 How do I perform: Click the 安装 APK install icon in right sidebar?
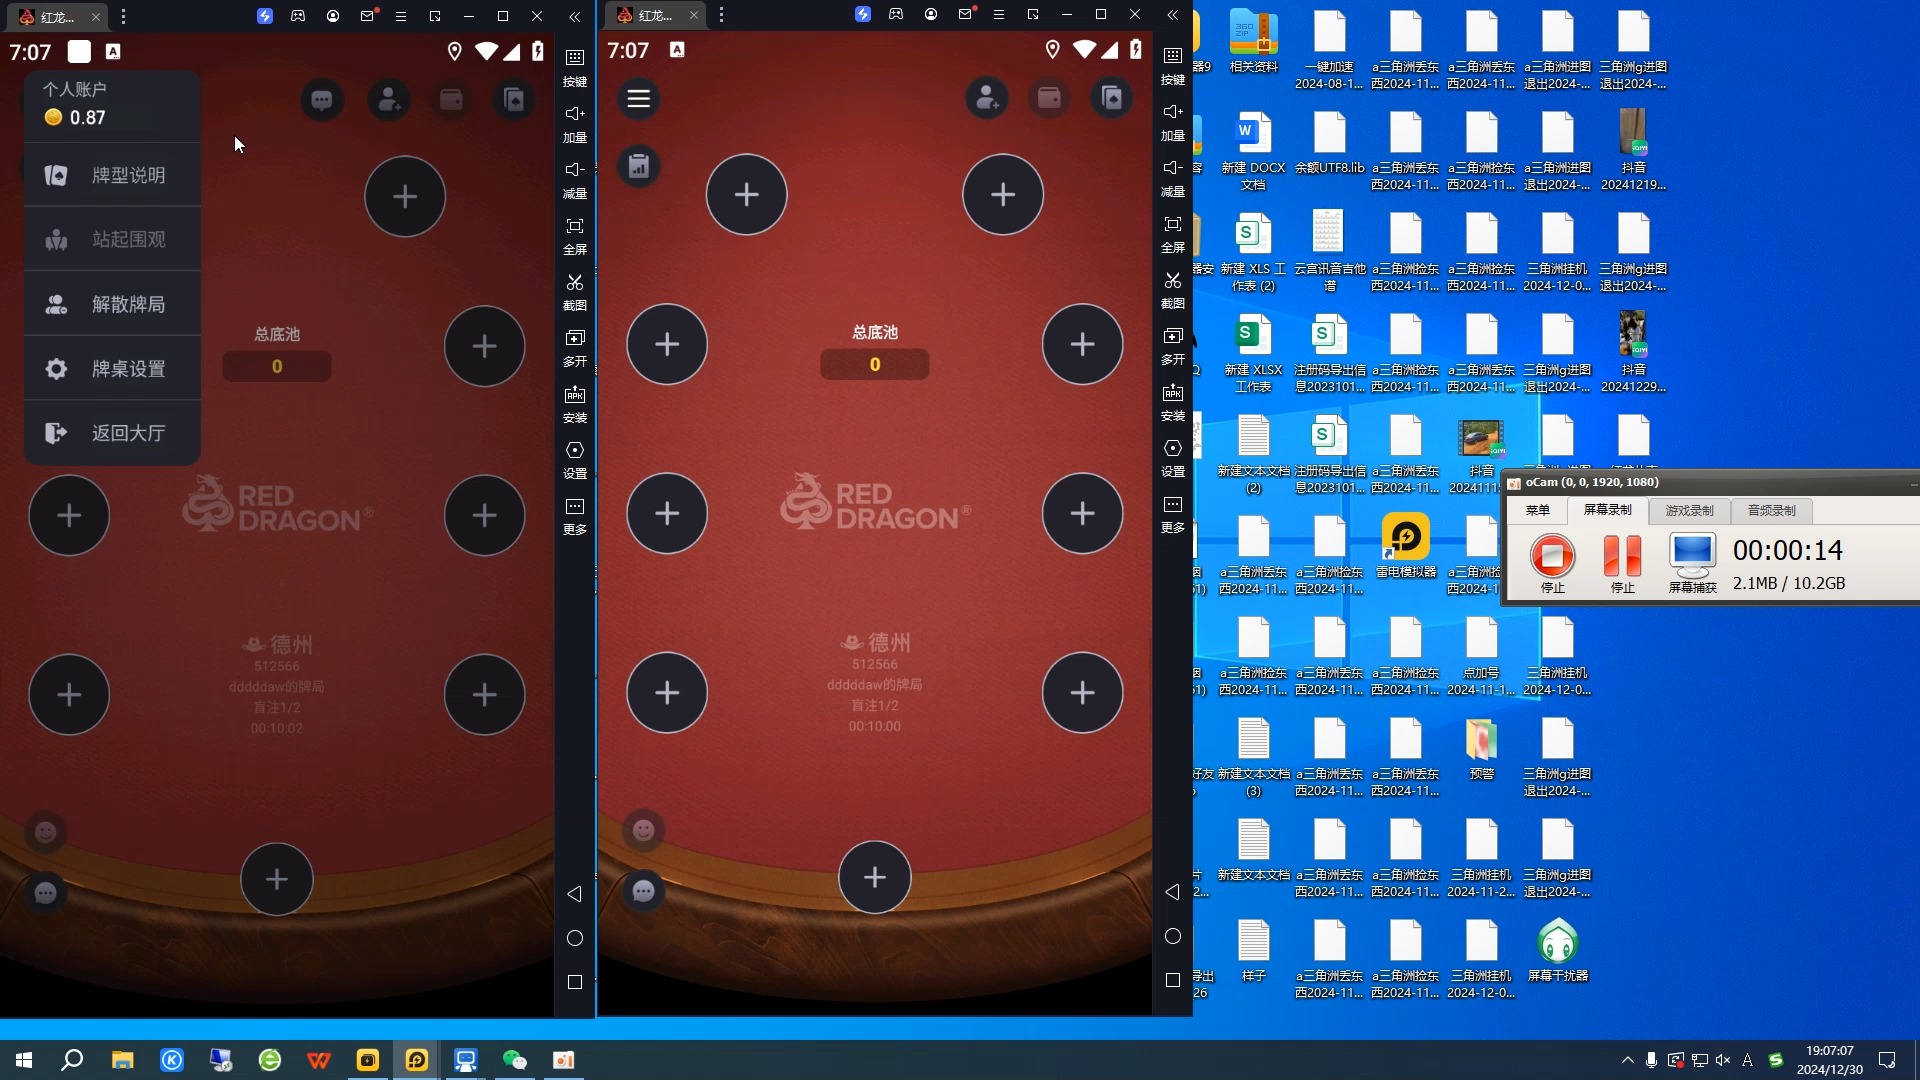pos(1172,394)
